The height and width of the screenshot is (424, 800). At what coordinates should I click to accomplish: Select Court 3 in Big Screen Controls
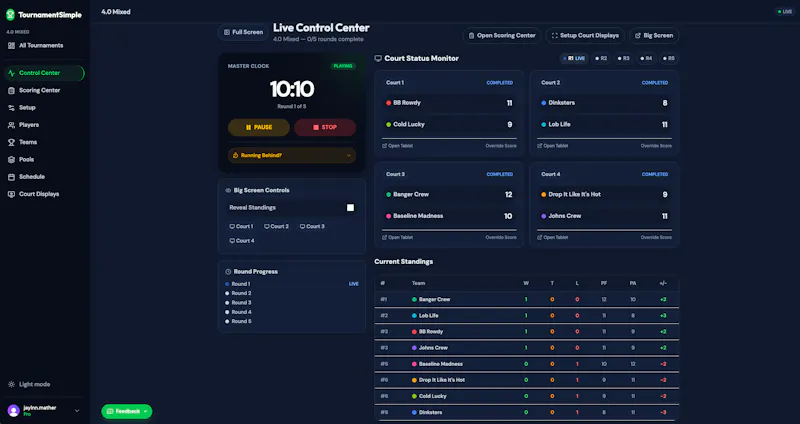pos(312,227)
